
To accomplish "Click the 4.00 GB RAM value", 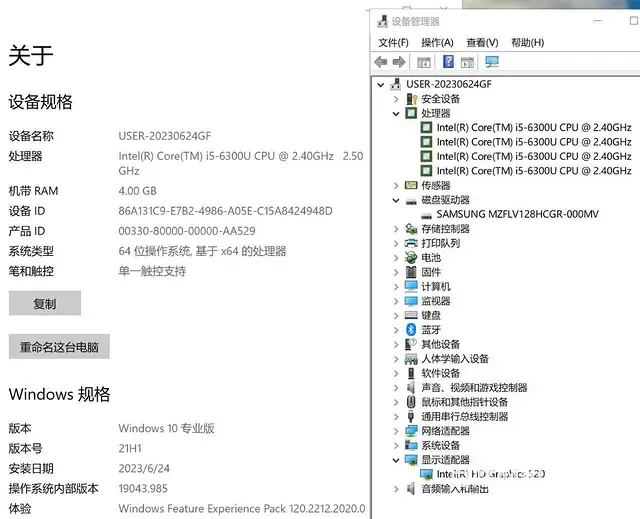I will (x=138, y=191).
